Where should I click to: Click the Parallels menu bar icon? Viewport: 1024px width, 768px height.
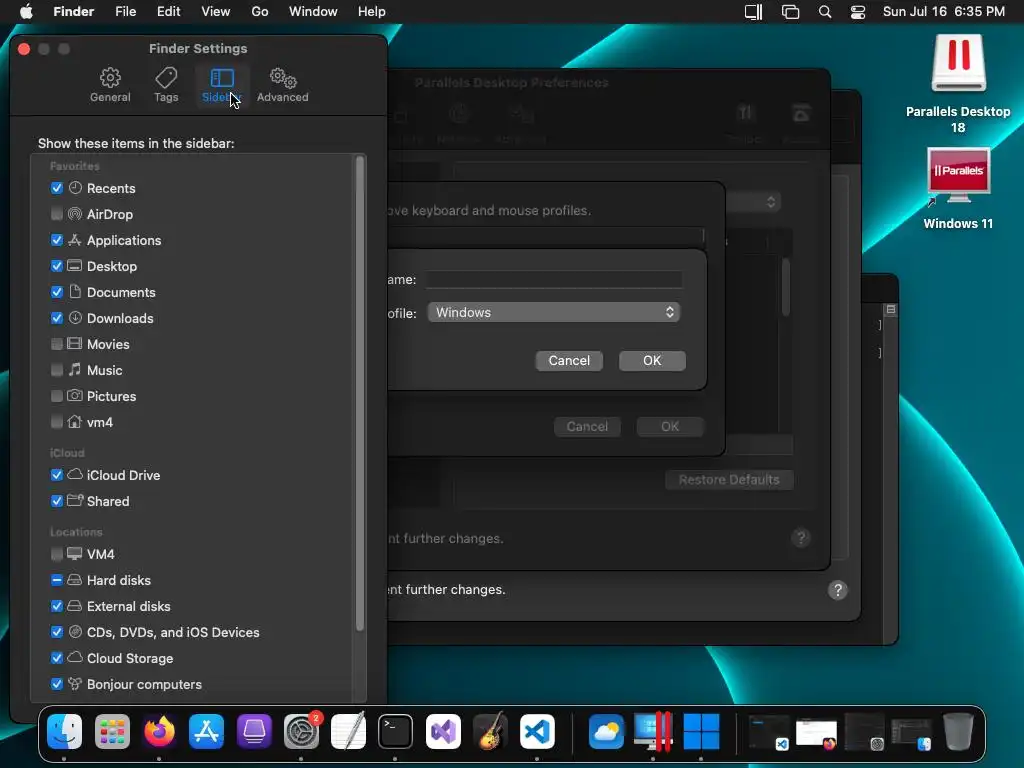point(754,12)
